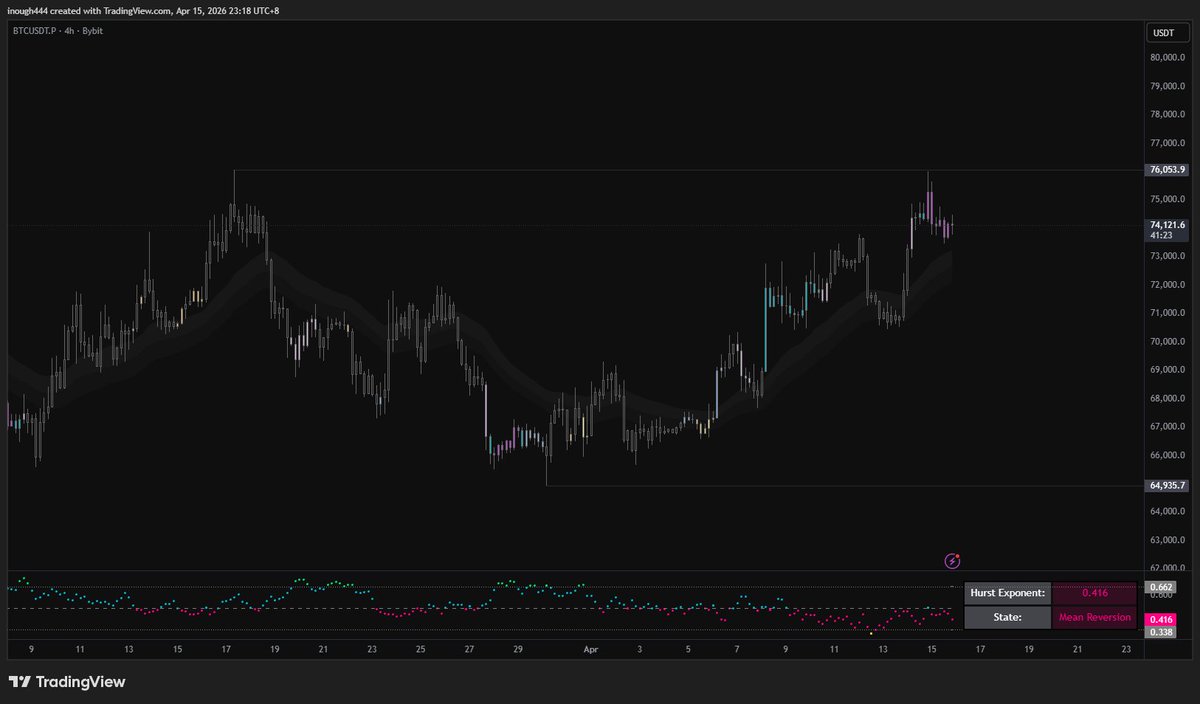Image resolution: width=1200 pixels, height=704 pixels.
Task: Click the Mean Reversion state cell
Action: [1095, 617]
